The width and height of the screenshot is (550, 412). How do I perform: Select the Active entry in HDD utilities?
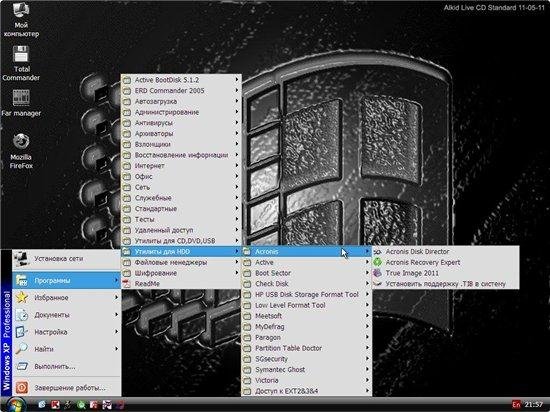click(x=306, y=262)
